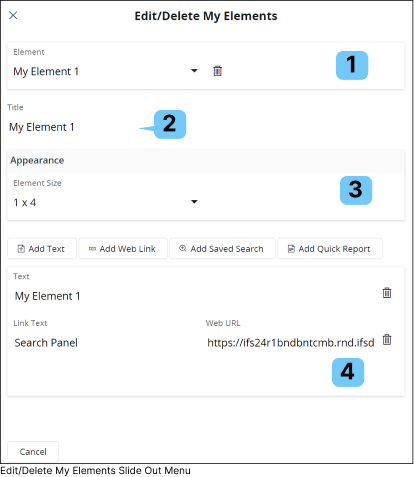
Task: Click the report icon on Add Quick Report
Action: [291, 249]
